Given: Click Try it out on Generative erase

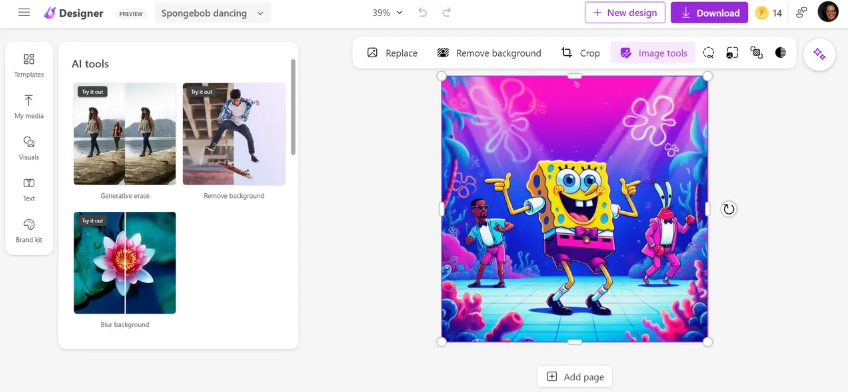Looking at the screenshot, I should click(92, 92).
